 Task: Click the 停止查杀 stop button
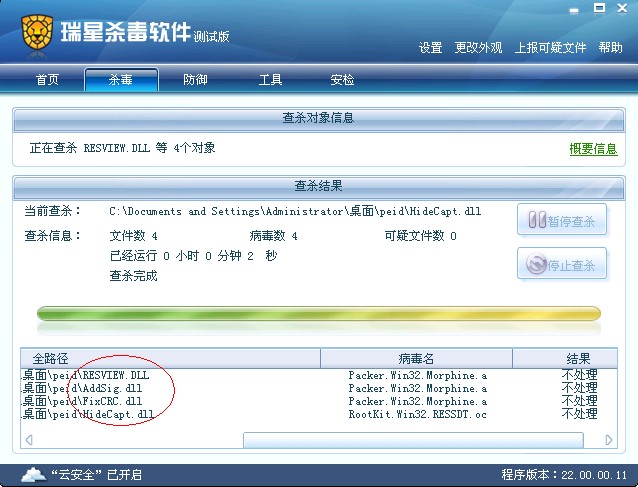pyautogui.click(x=562, y=264)
